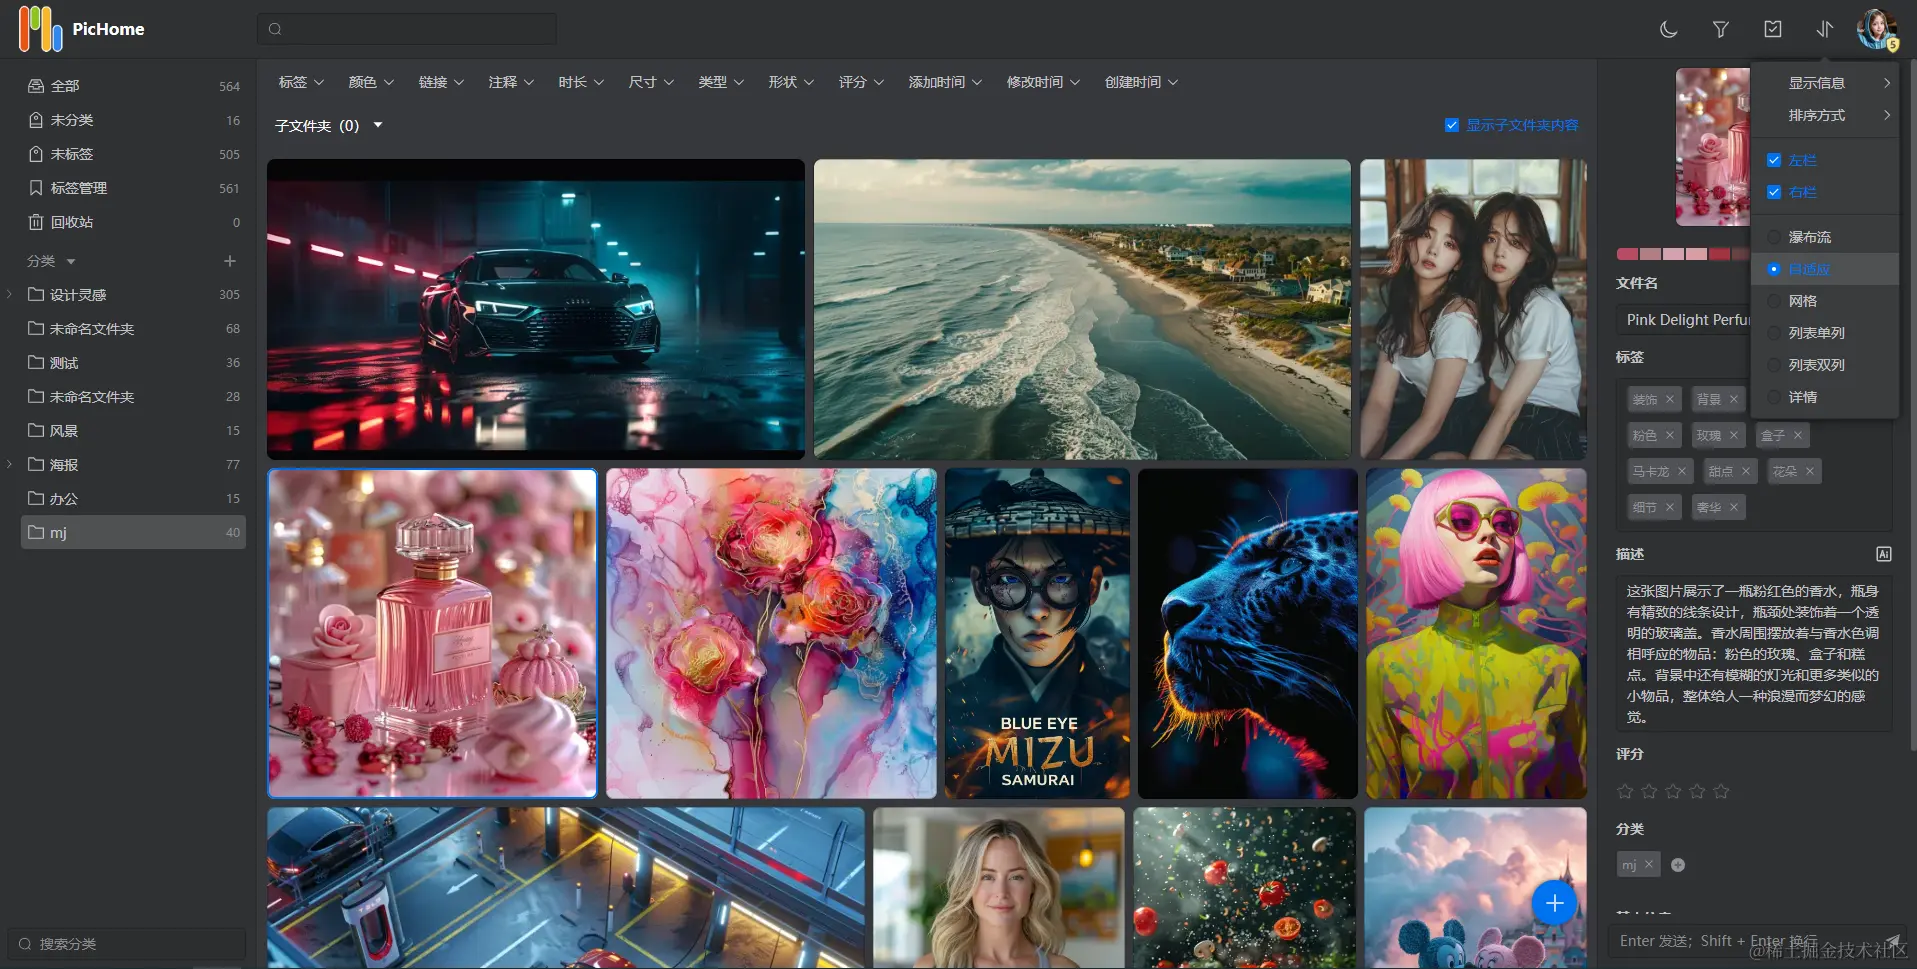This screenshot has height=969, width=1917.
Task: Click the blue floating upload plus button
Action: (1554, 904)
